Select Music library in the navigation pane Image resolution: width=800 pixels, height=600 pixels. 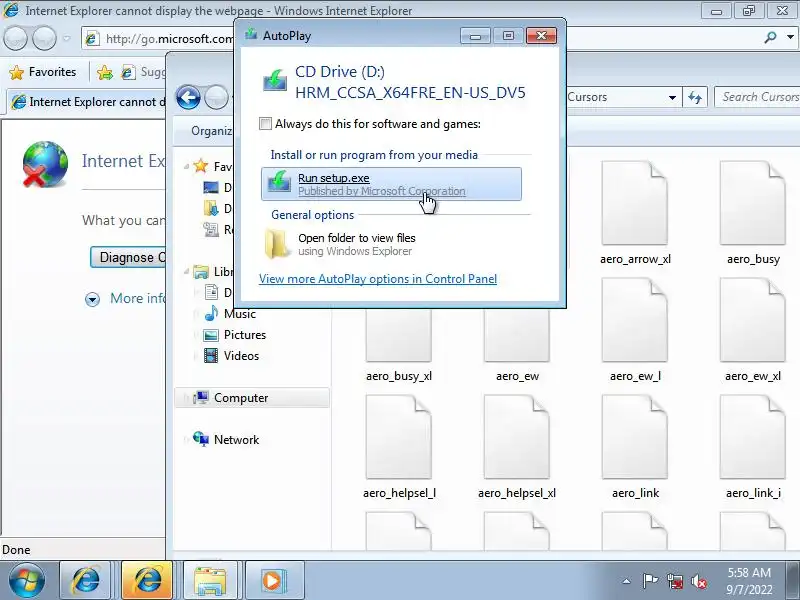[239, 314]
